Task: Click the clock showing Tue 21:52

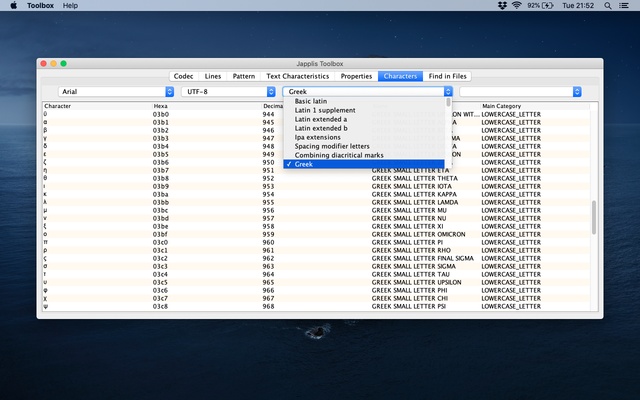Action: [578, 5]
